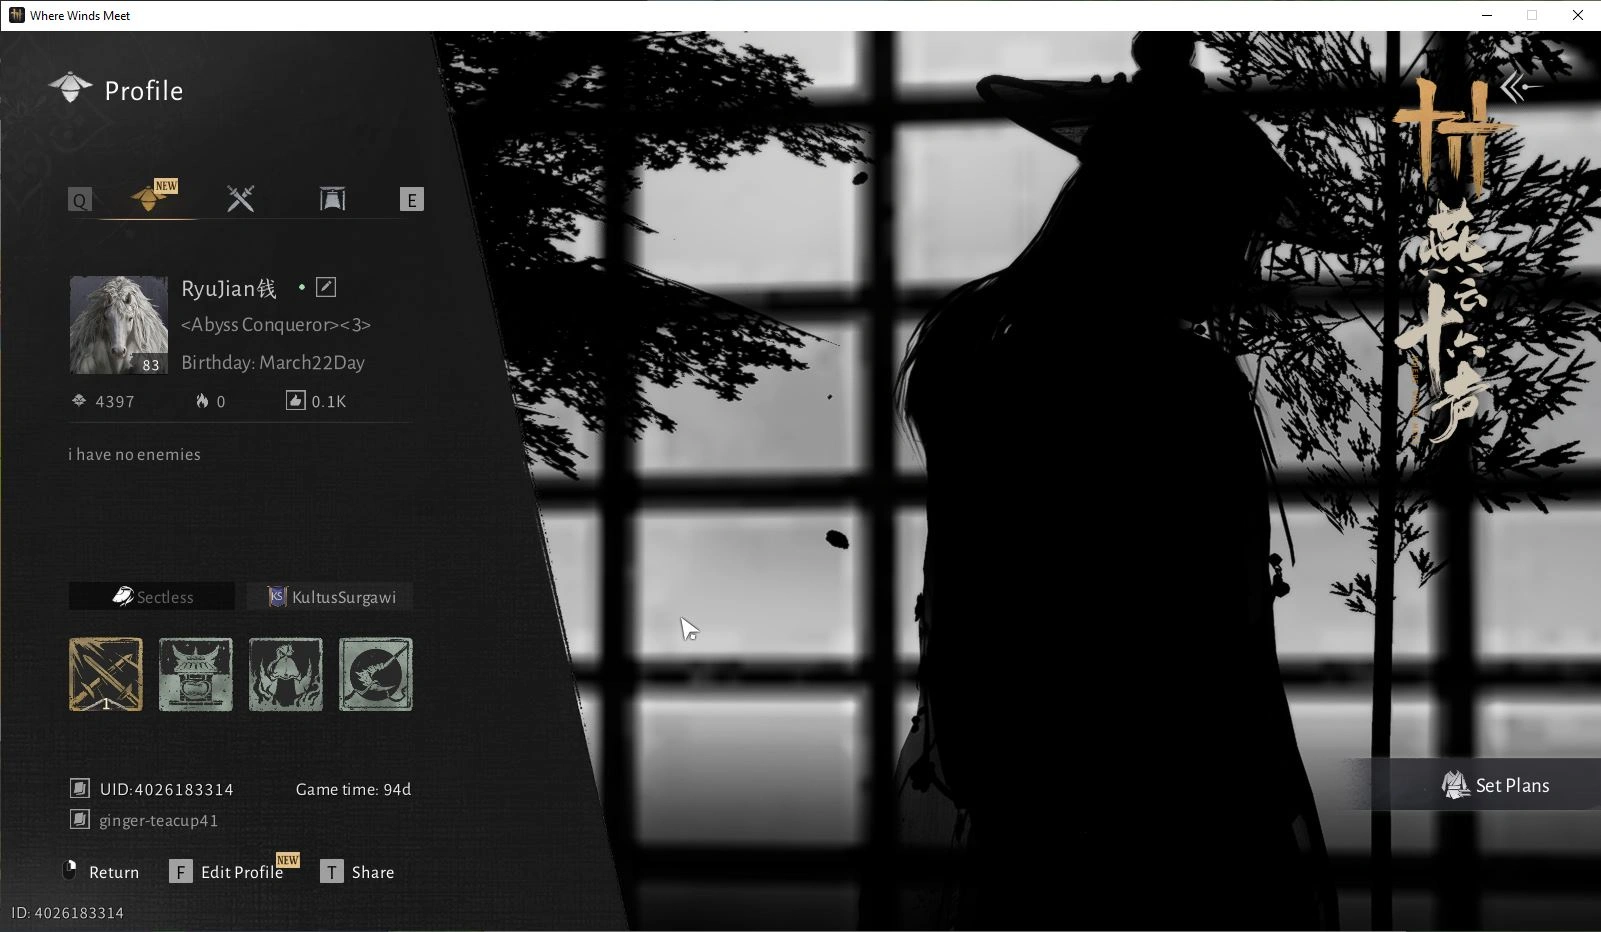The height and width of the screenshot is (932, 1601).
Task: Click the Birthday: March22Day text
Action: click(x=273, y=363)
